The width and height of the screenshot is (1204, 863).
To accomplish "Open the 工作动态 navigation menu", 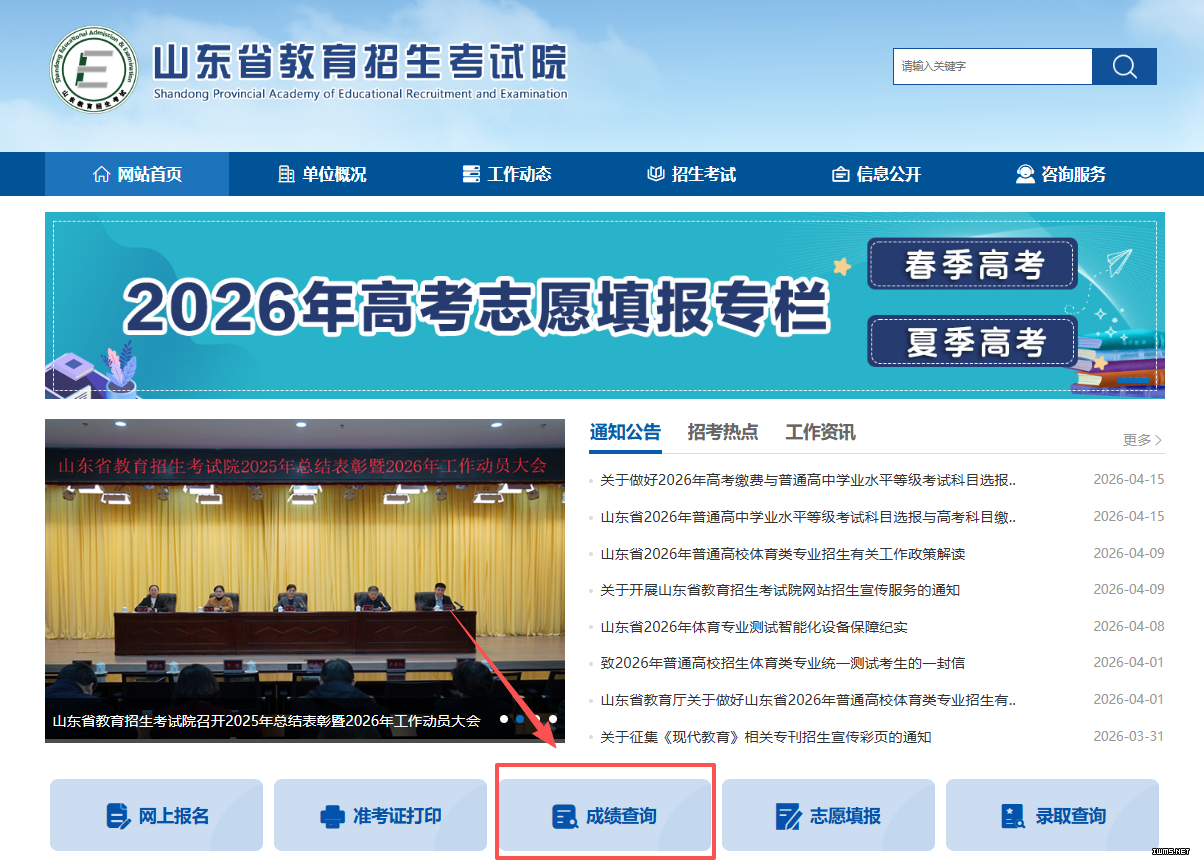I will [507, 174].
